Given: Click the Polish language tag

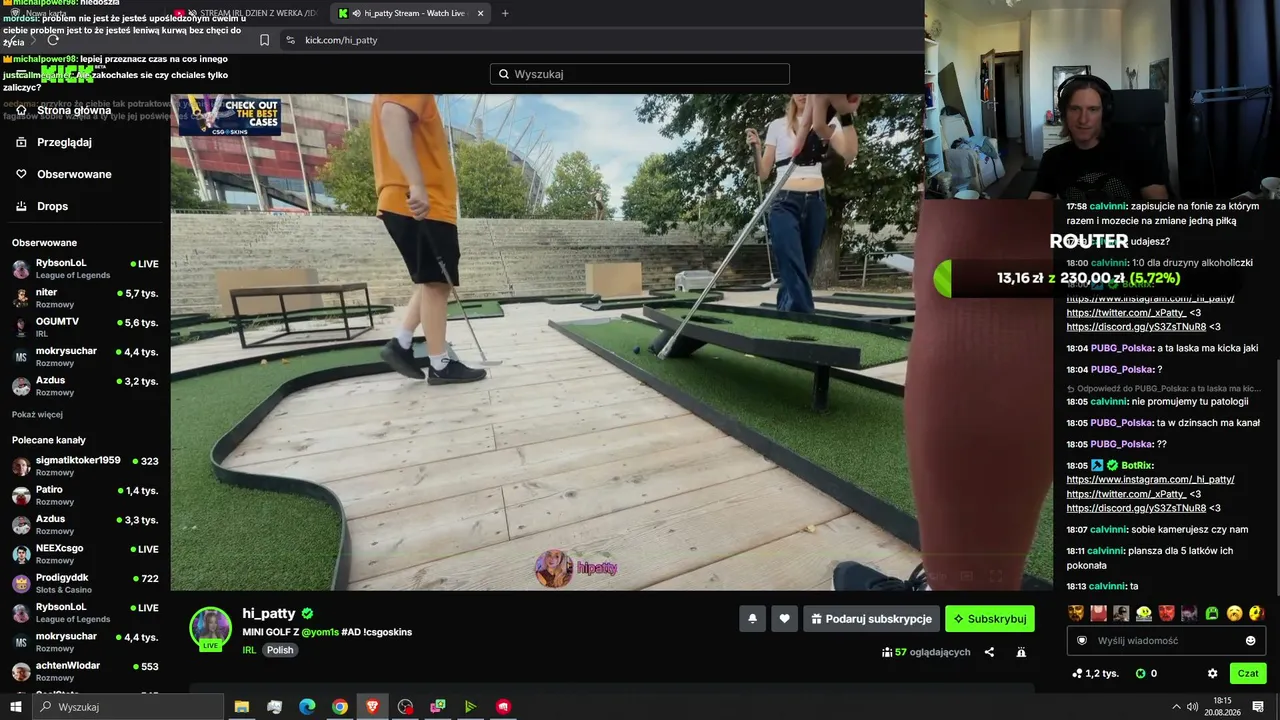Looking at the screenshot, I should click(280, 650).
